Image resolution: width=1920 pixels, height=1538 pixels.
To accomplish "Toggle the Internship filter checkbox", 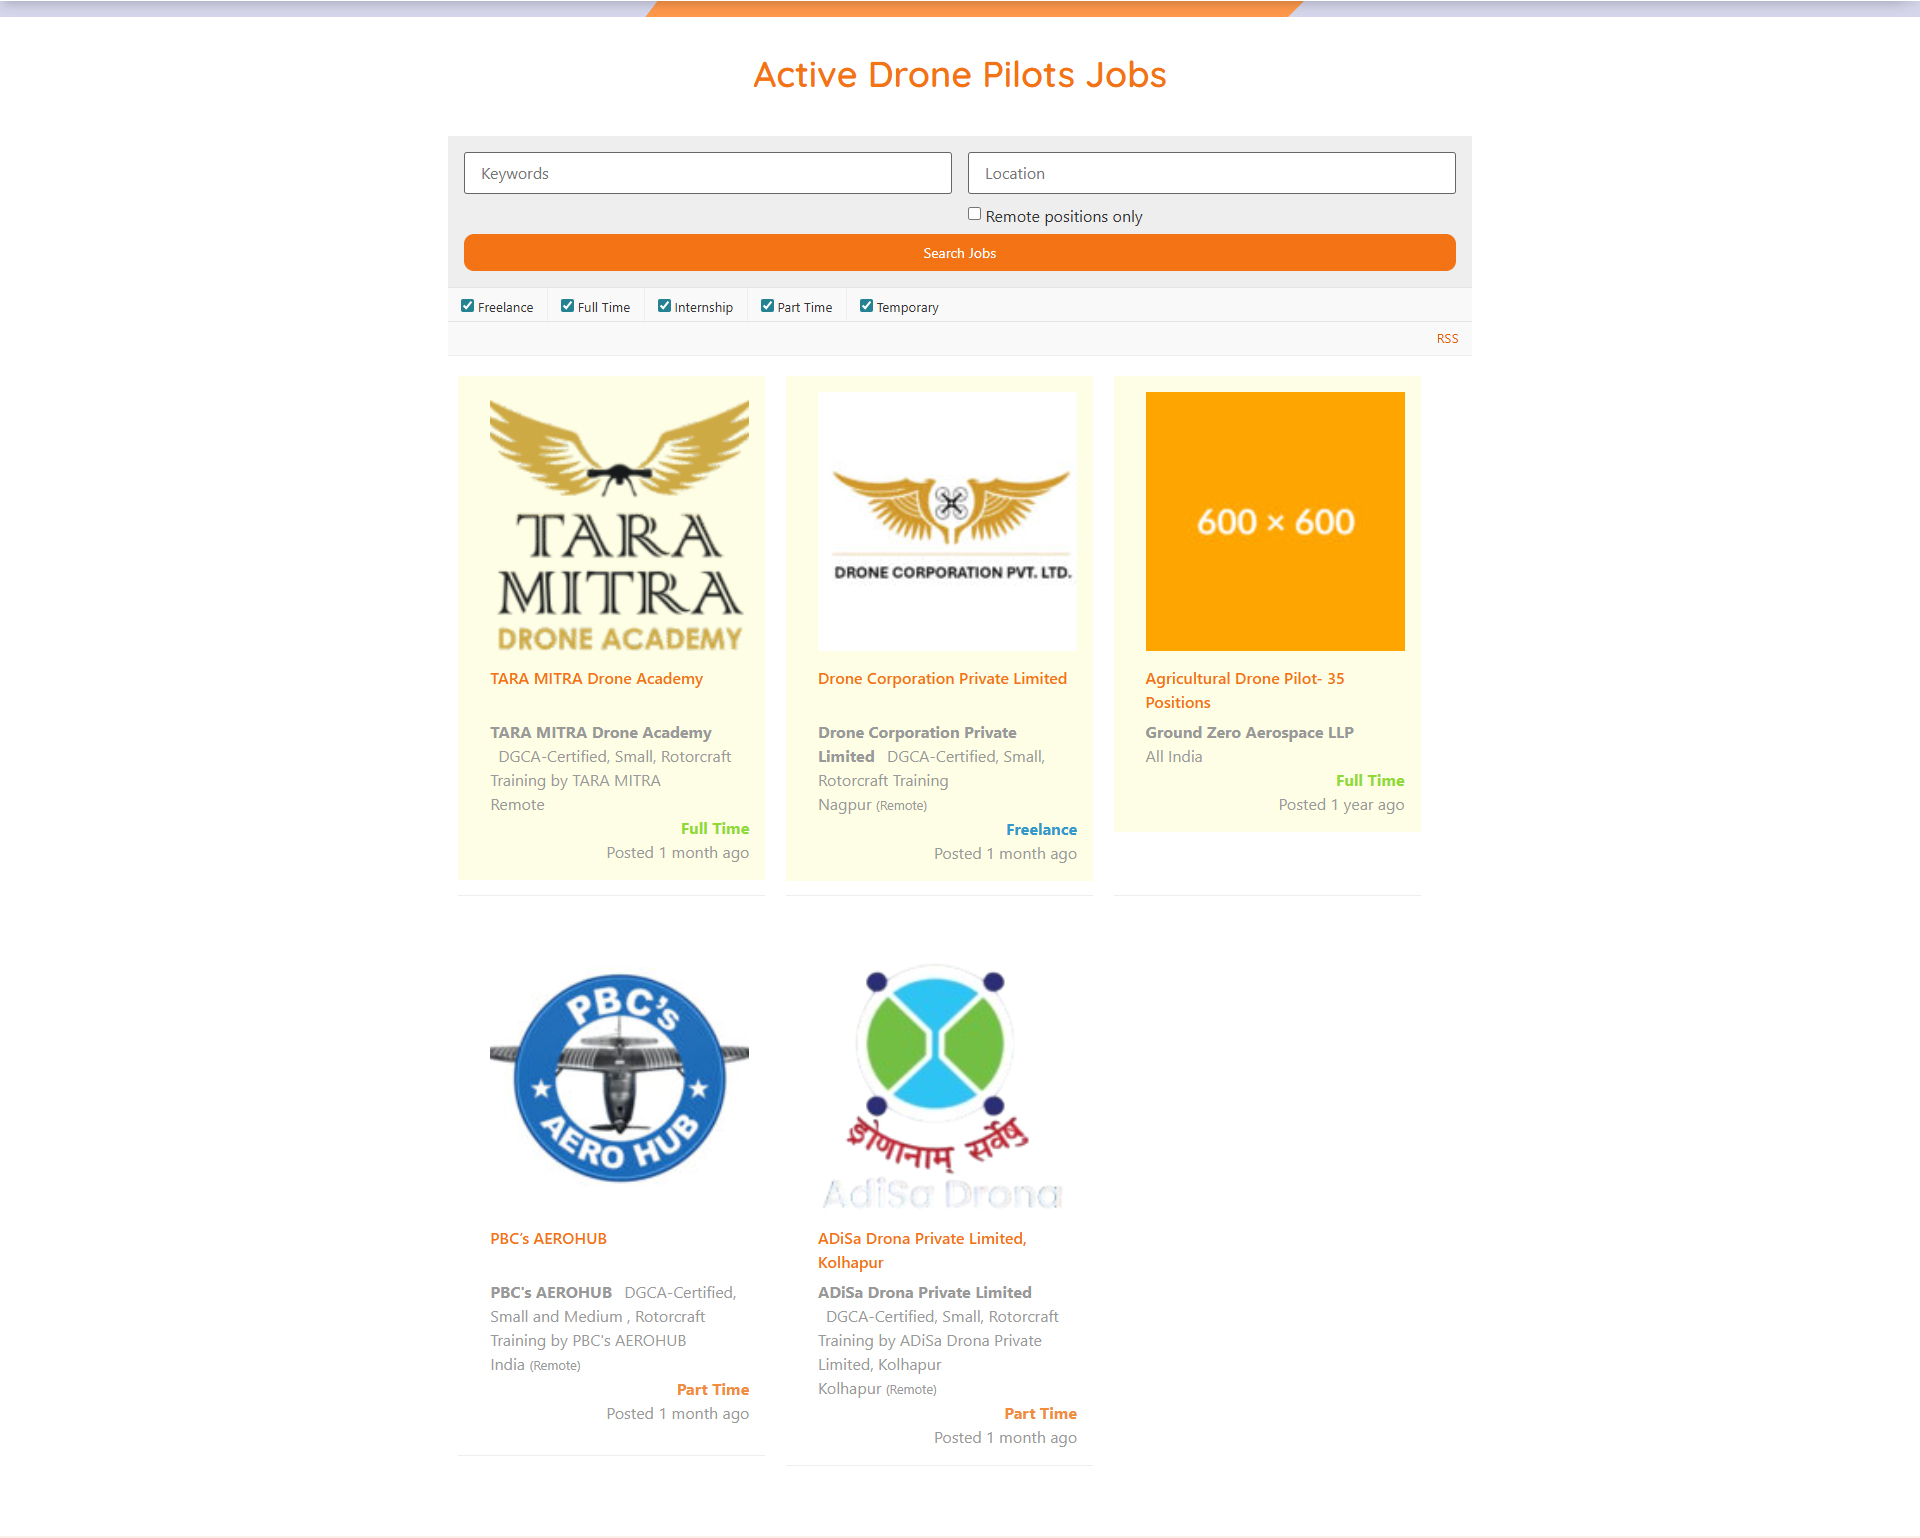I will click(664, 306).
